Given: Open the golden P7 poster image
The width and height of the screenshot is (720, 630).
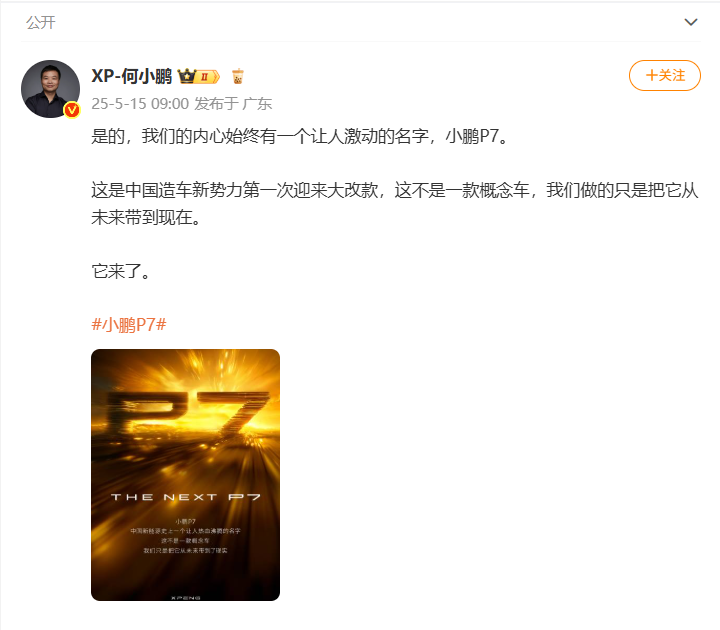Looking at the screenshot, I should 186,475.
